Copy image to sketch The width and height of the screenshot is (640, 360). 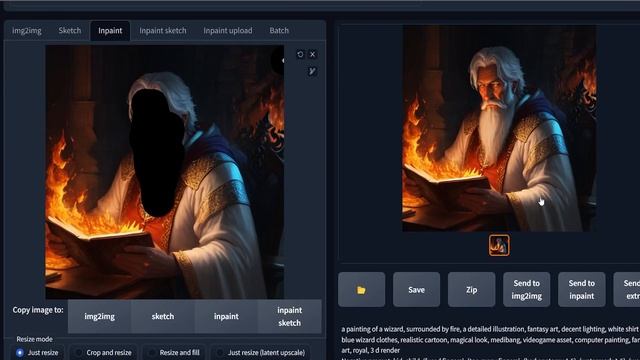coord(162,316)
